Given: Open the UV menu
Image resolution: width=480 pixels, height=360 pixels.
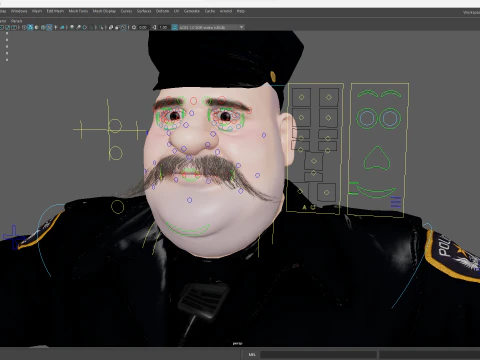Looking at the screenshot, I should [x=176, y=11].
